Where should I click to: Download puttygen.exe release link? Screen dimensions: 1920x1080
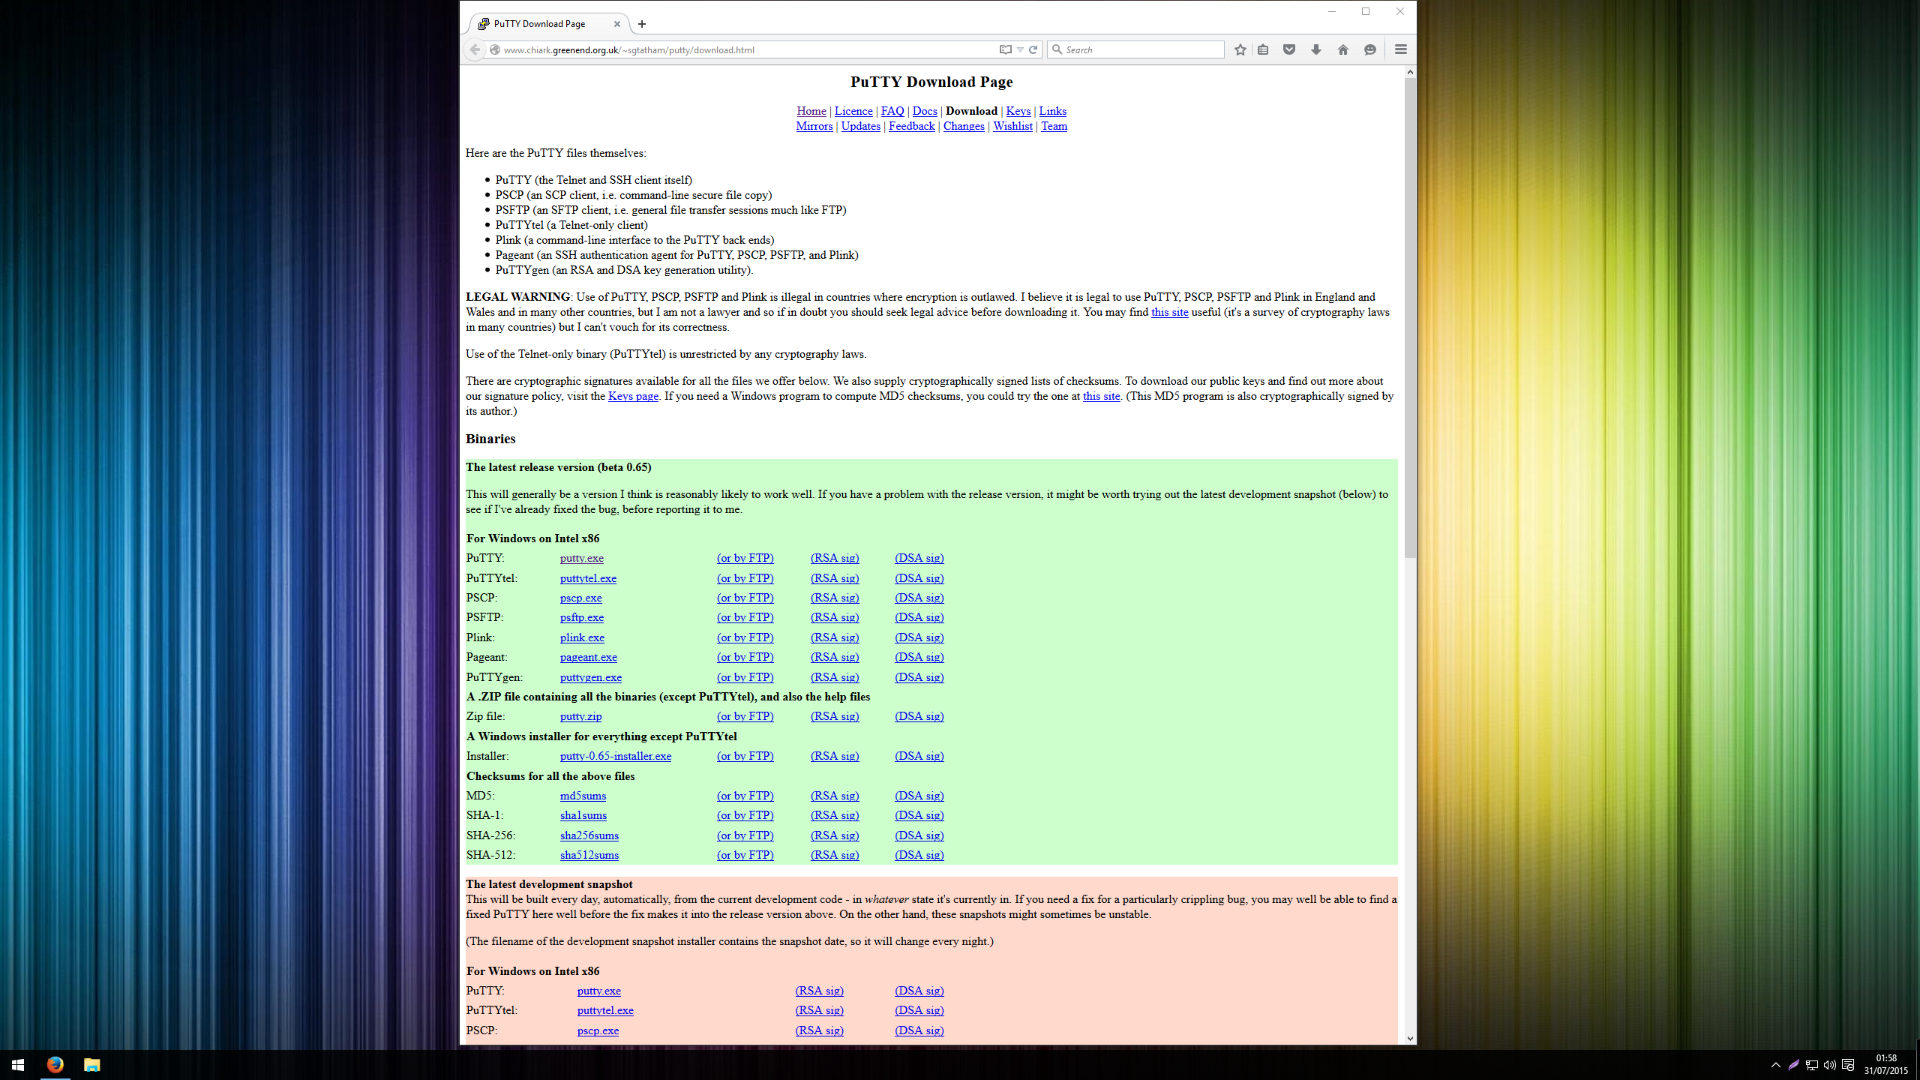[x=591, y=677]
